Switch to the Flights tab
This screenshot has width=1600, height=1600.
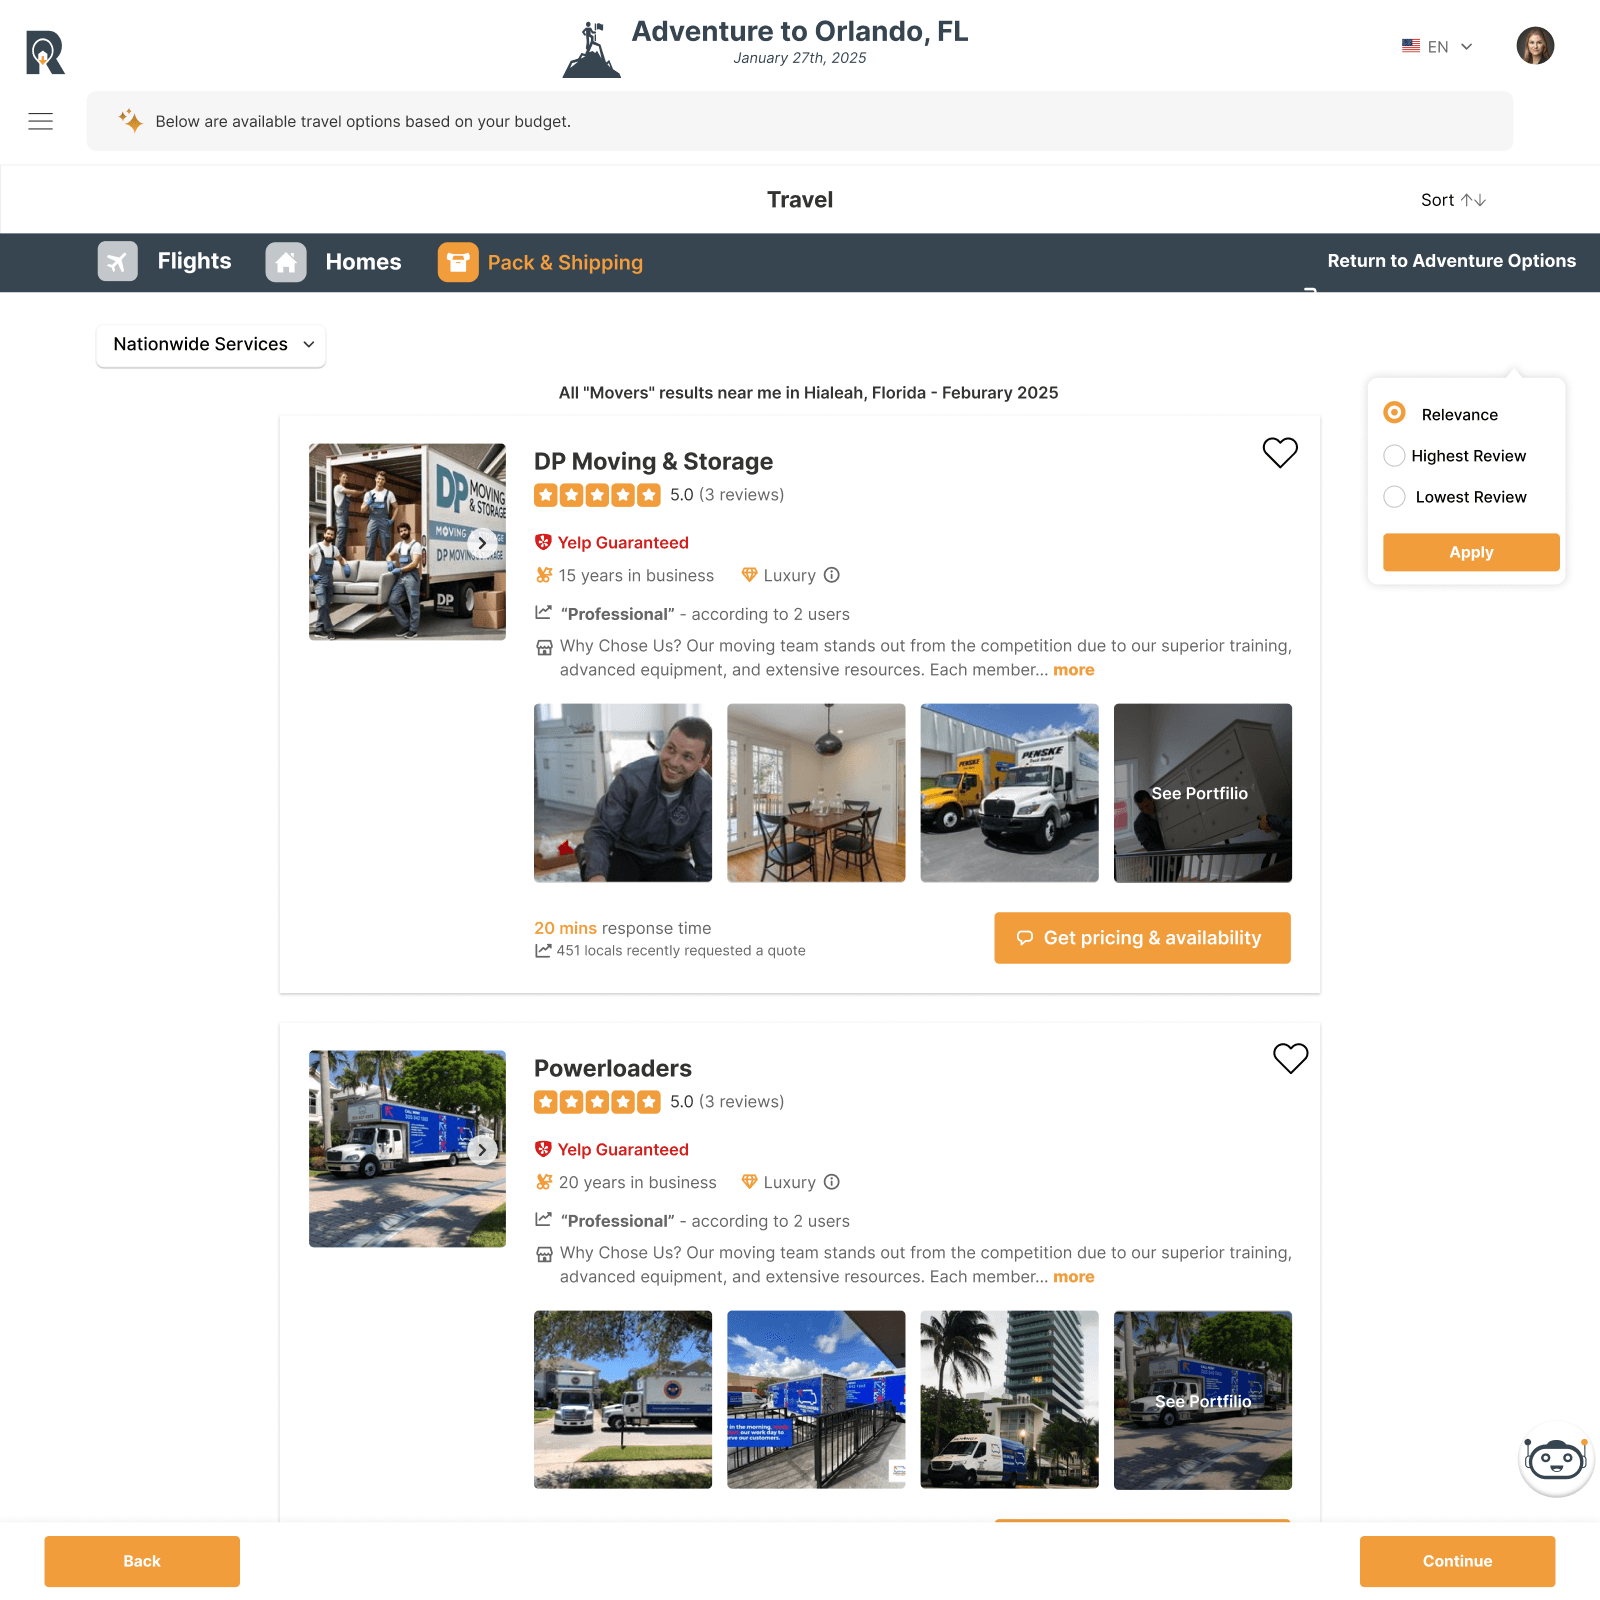(165, 262)
